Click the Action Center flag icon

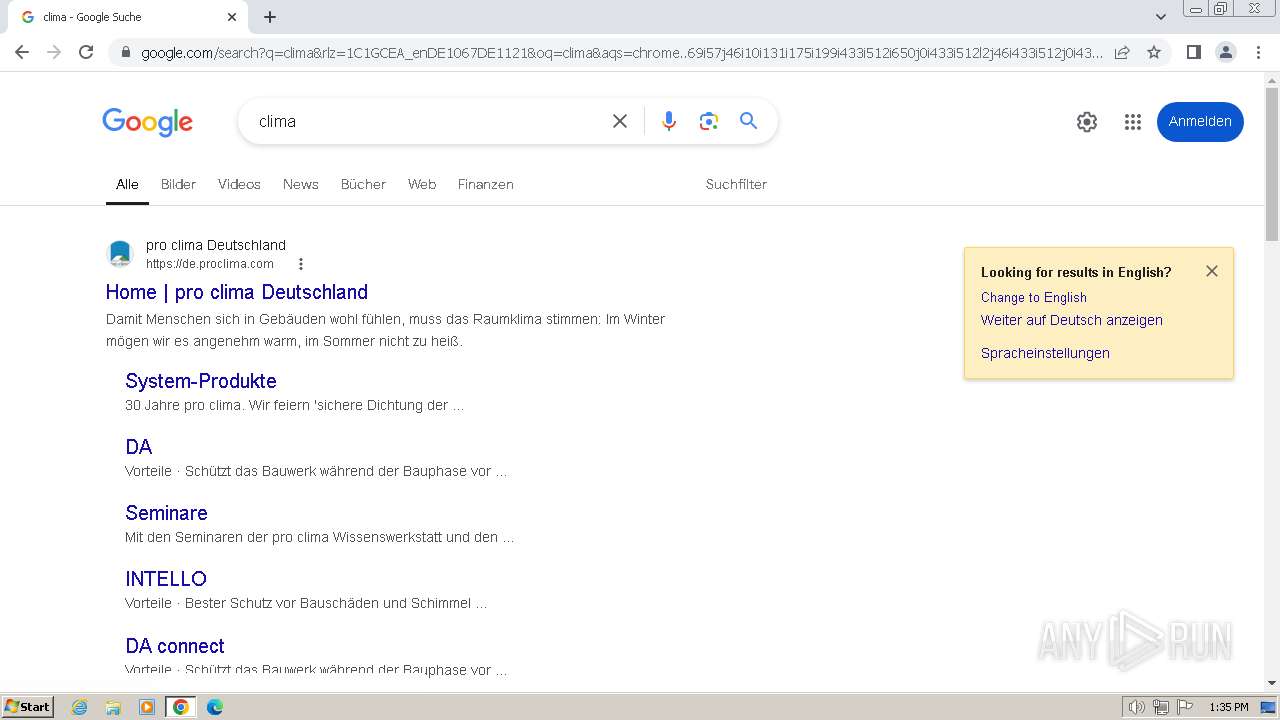[1185, 707]
